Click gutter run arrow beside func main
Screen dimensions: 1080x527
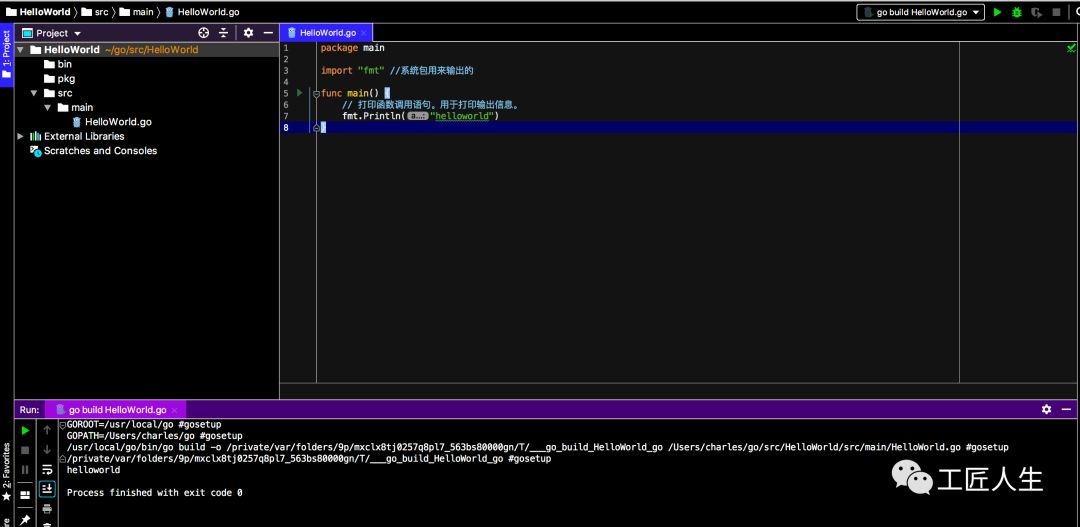pos(299,93)
